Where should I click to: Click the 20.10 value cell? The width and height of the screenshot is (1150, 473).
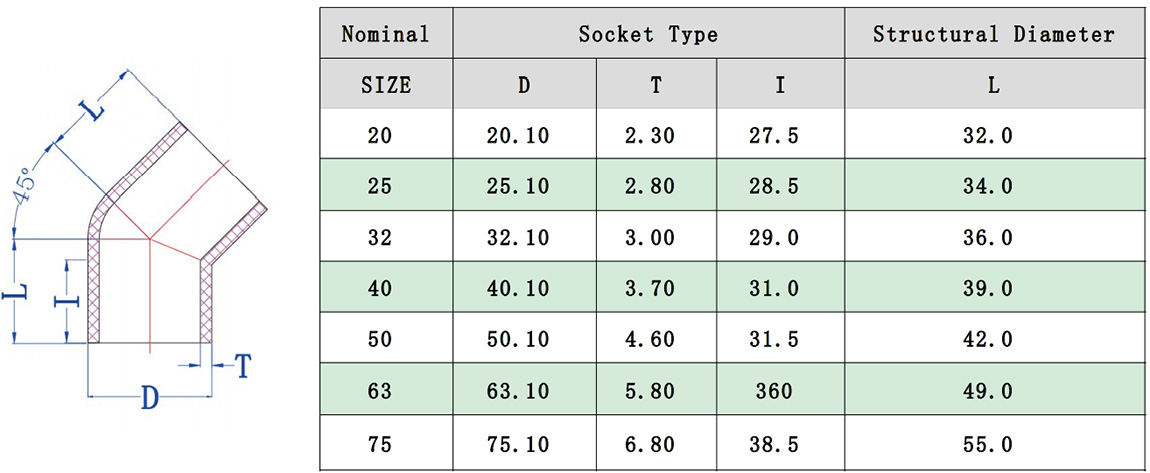[x=524, y=137]
